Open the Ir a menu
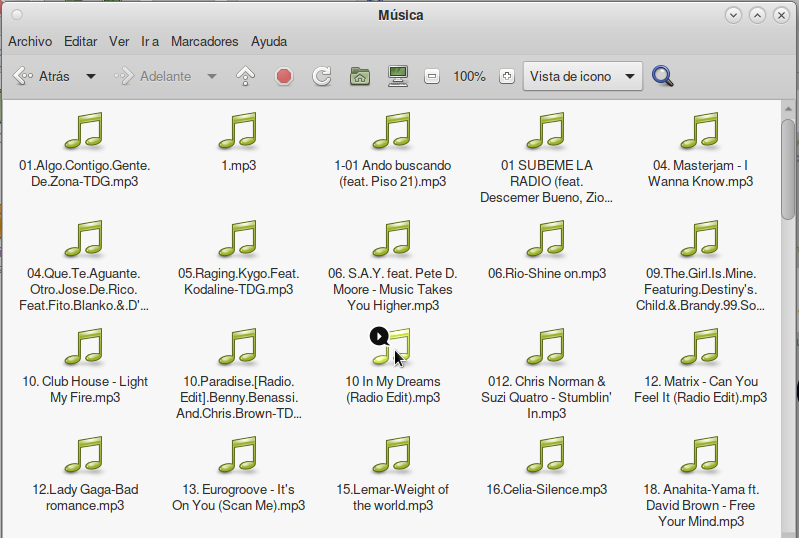The image size is (799, 538). pyautogui.click(x=150, y=41)
